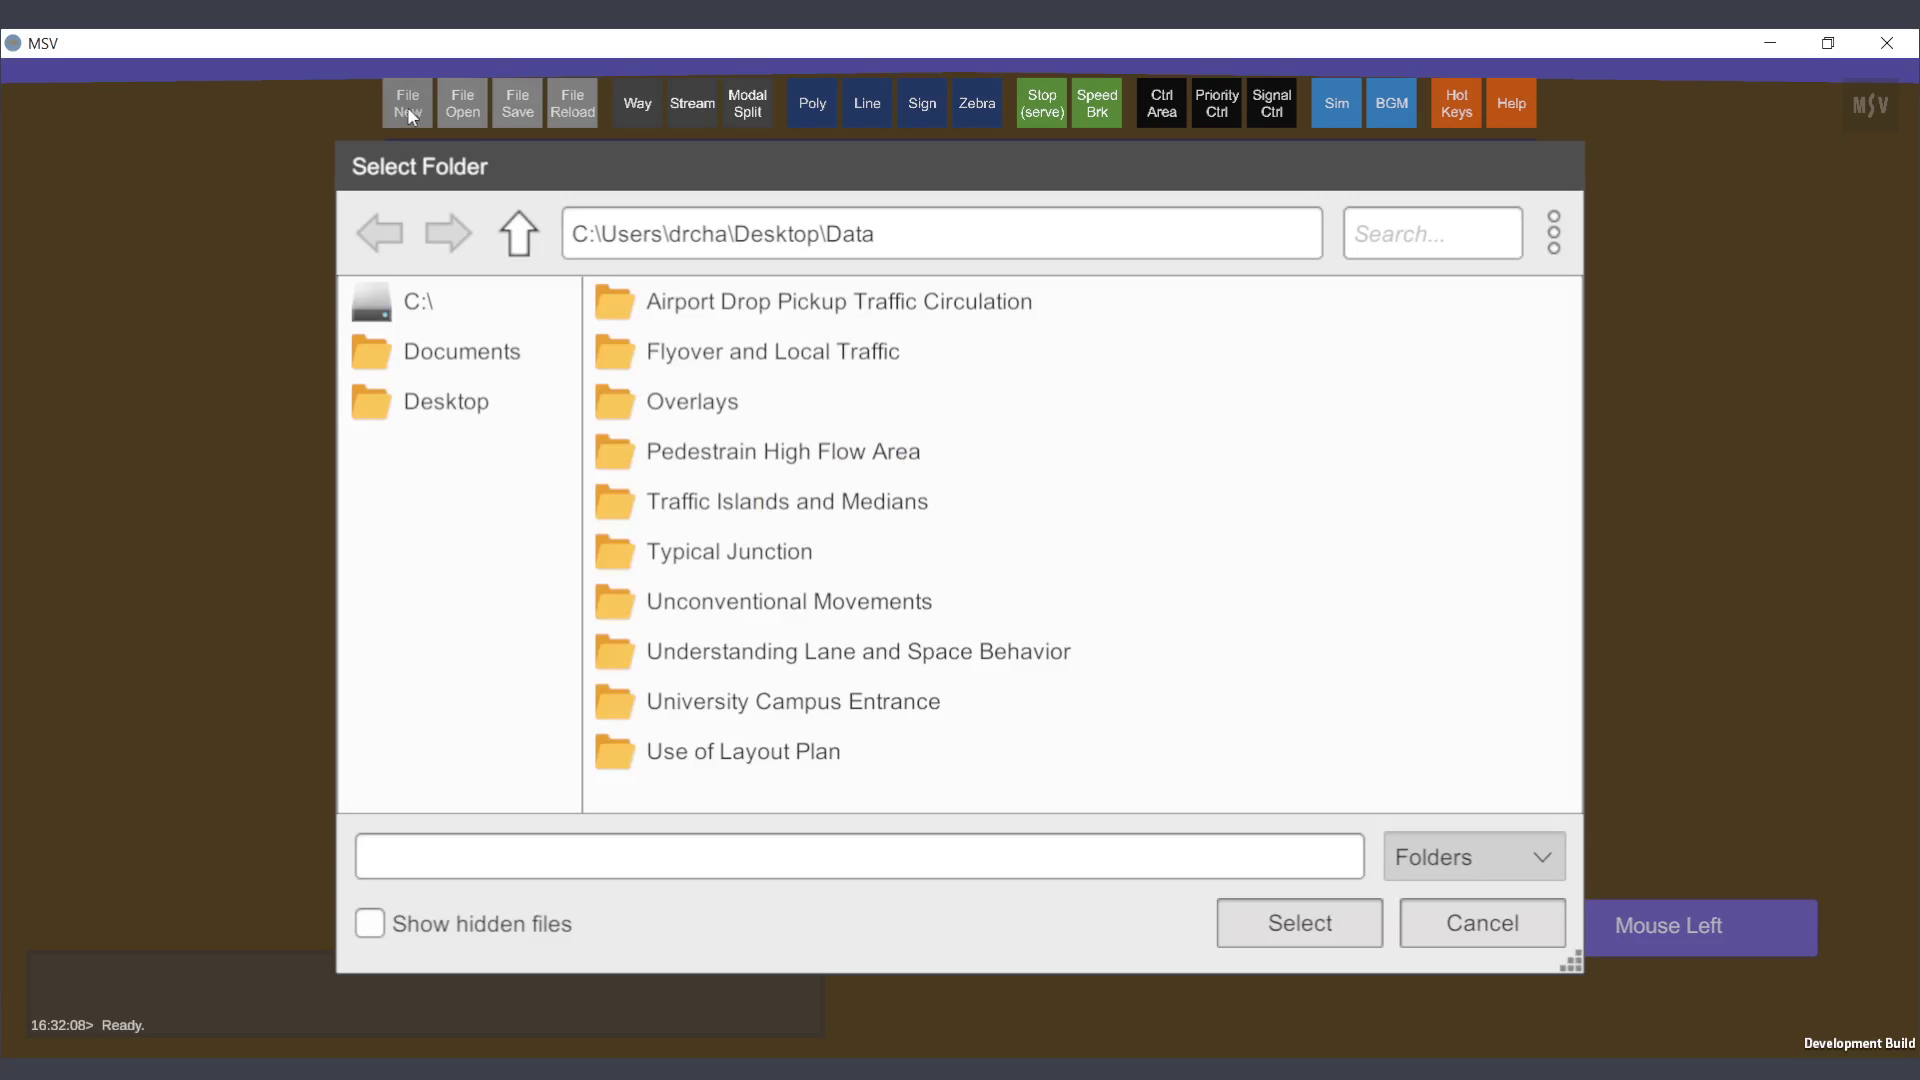Click the dialog resize grip handle

pos(1570,961)
